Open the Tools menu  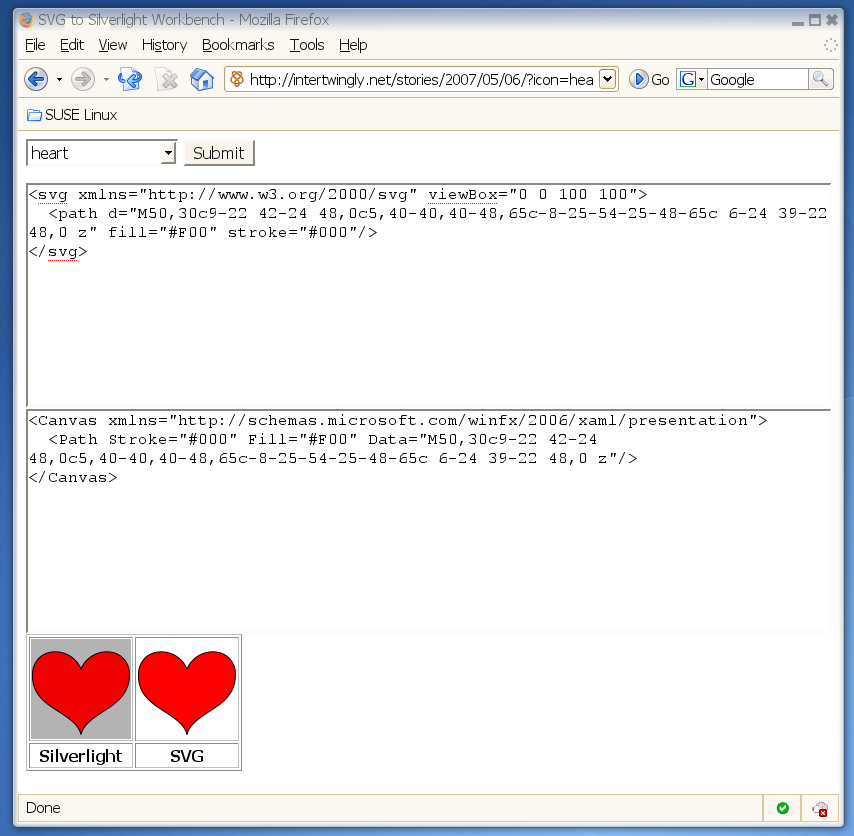tap(307, 45)
